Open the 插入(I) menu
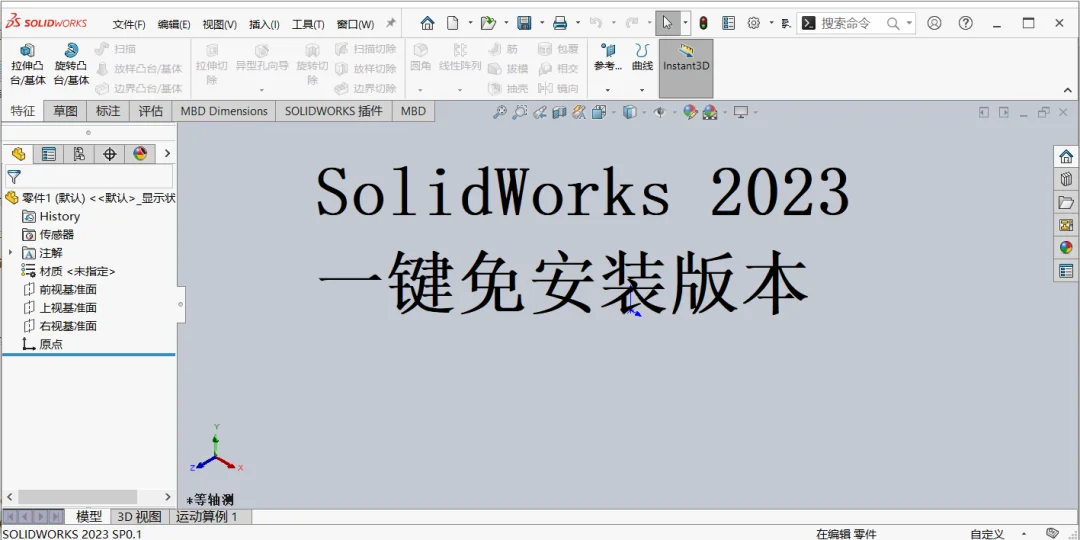1080x540 pixels. [x=264, y=24]
